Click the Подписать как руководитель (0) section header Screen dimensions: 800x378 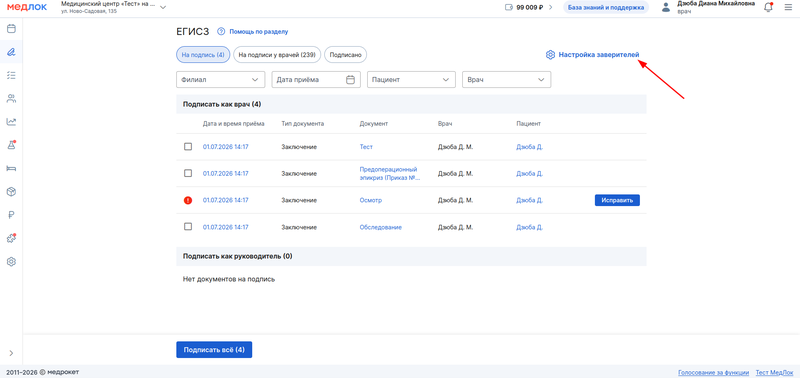point(411,256)
